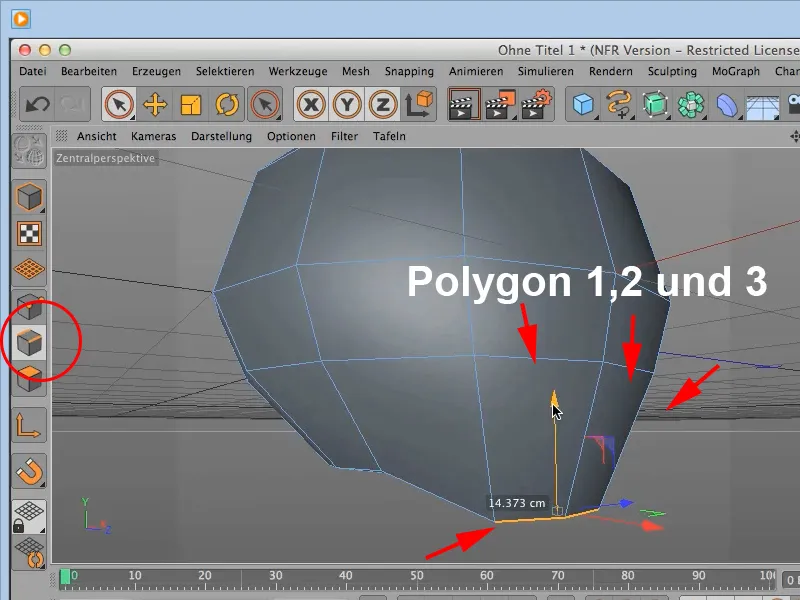Image resolution: width=800 pixels, height=600 pixels.
Task: Click the viewport Filter menu
Action: tap(344, 136)
